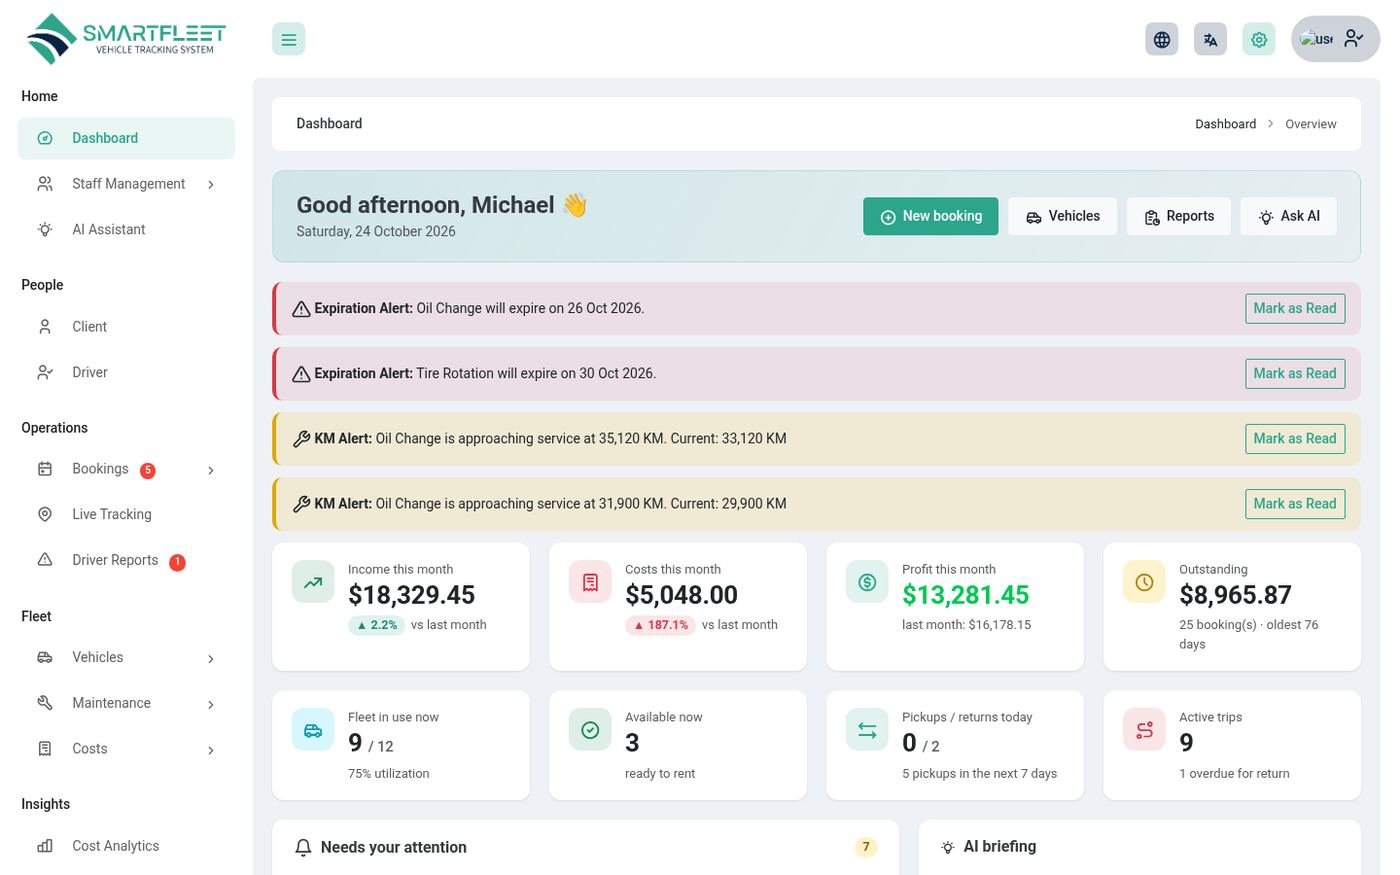Open Driver Reports in sidebar

click(126, 560)
